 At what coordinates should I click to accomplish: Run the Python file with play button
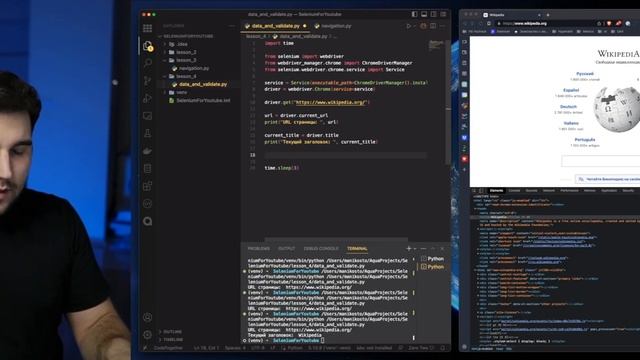pos(409,26)
